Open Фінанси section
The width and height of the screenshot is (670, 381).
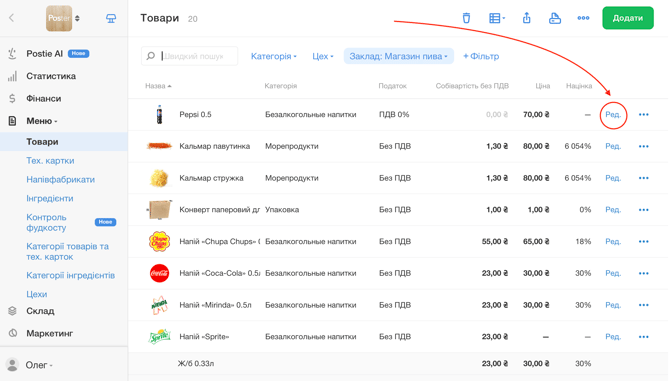click(x=44, y=99)
